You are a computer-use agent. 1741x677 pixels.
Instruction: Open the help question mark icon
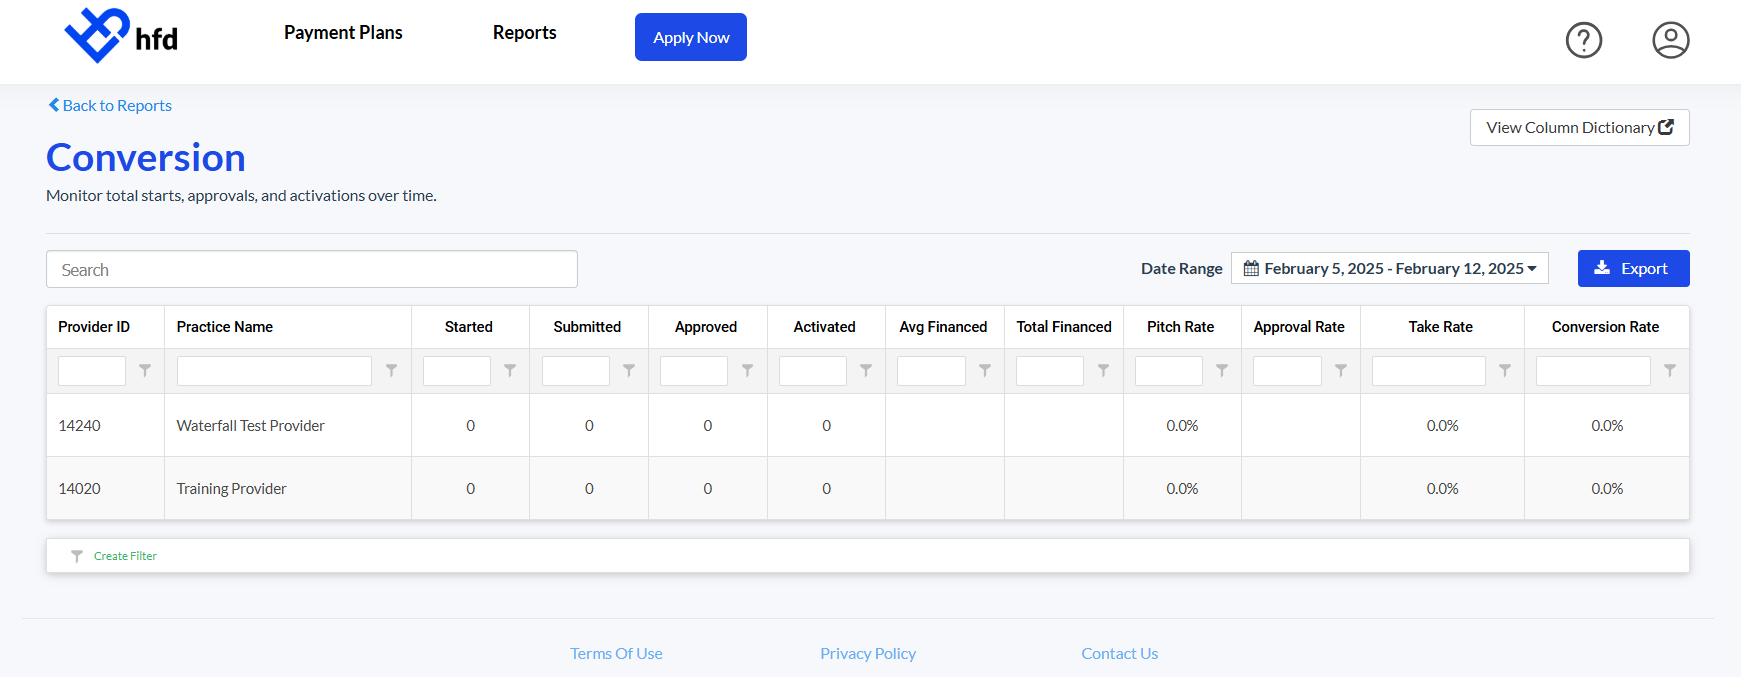pos(1584,40)
